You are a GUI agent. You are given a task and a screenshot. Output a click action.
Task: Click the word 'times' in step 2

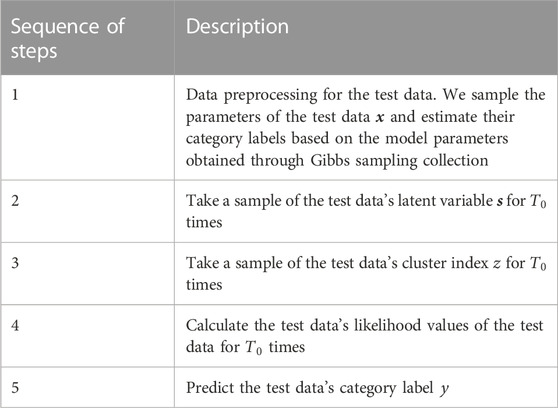click(204, 223)
